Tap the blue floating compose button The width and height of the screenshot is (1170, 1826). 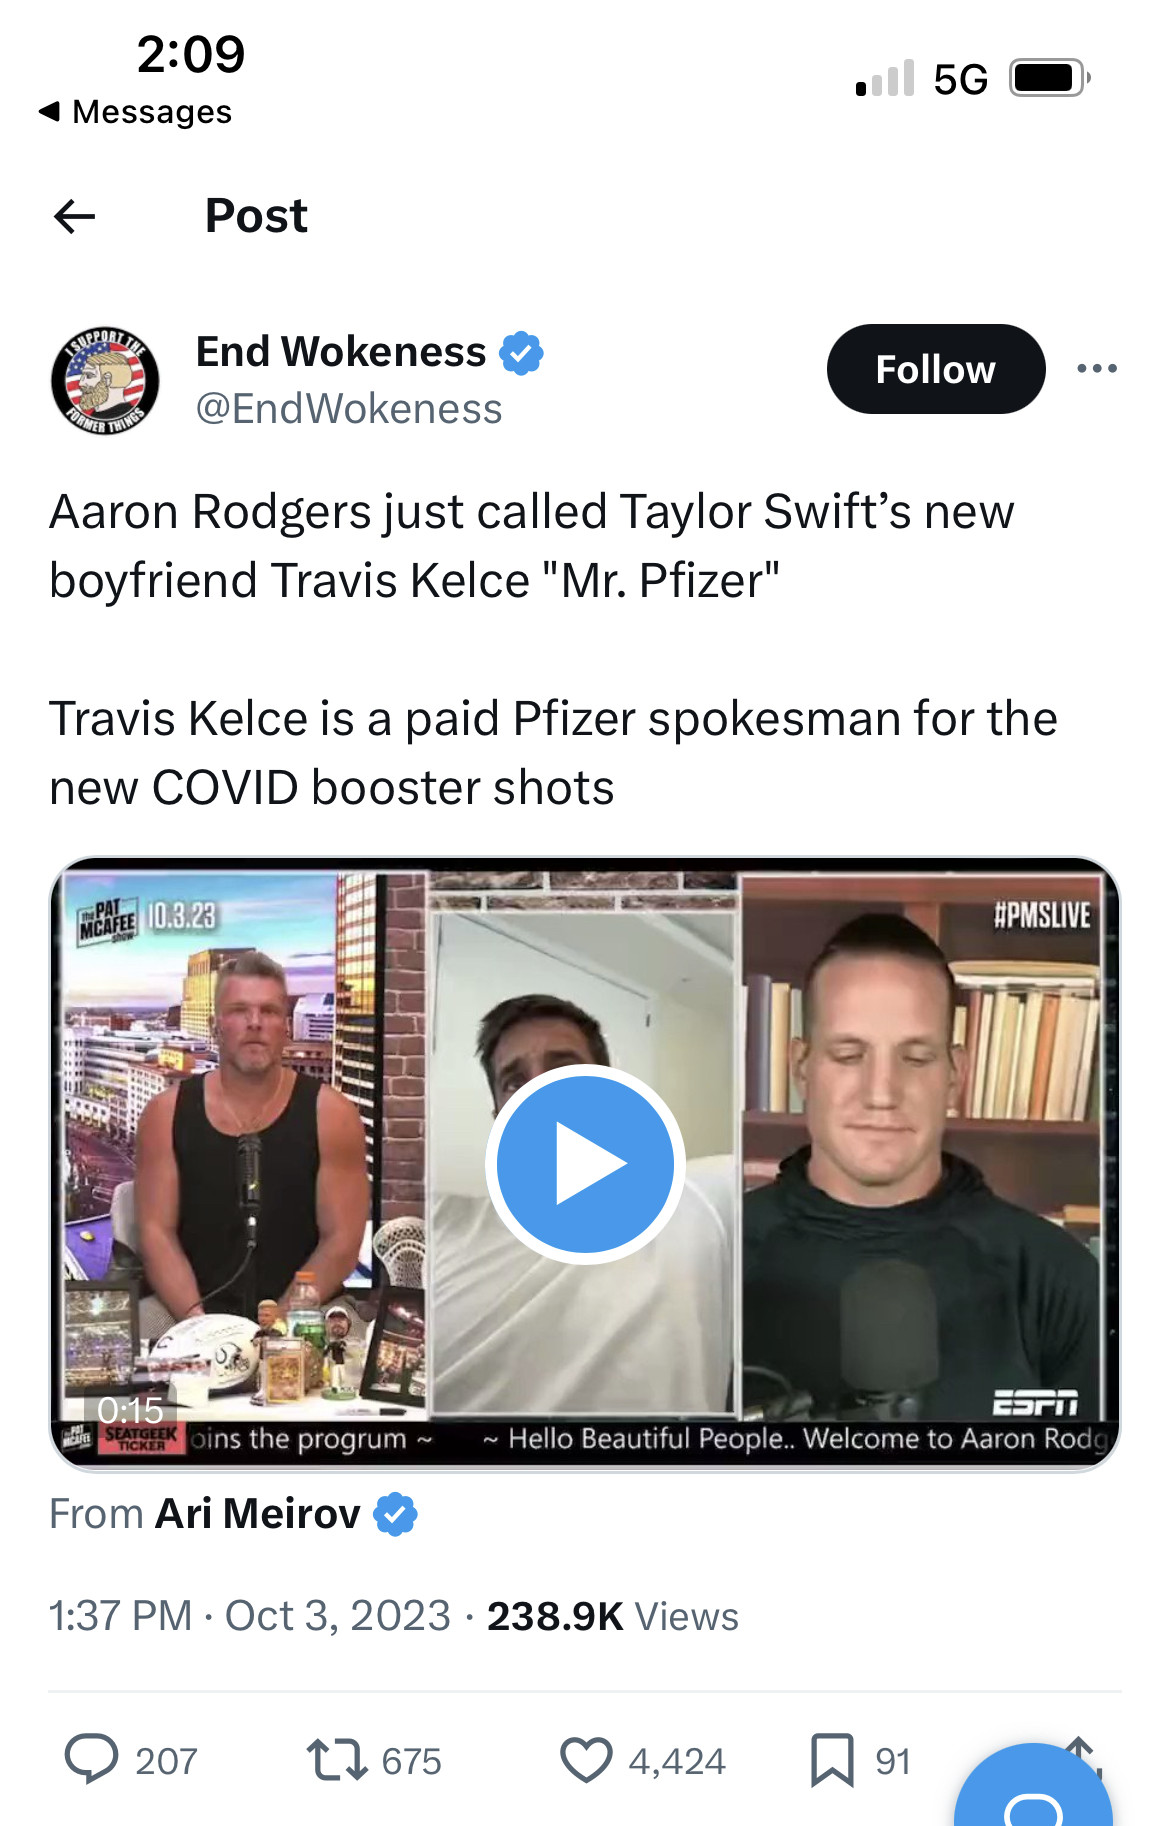pyautogui.click(x=1033, y=1790)
